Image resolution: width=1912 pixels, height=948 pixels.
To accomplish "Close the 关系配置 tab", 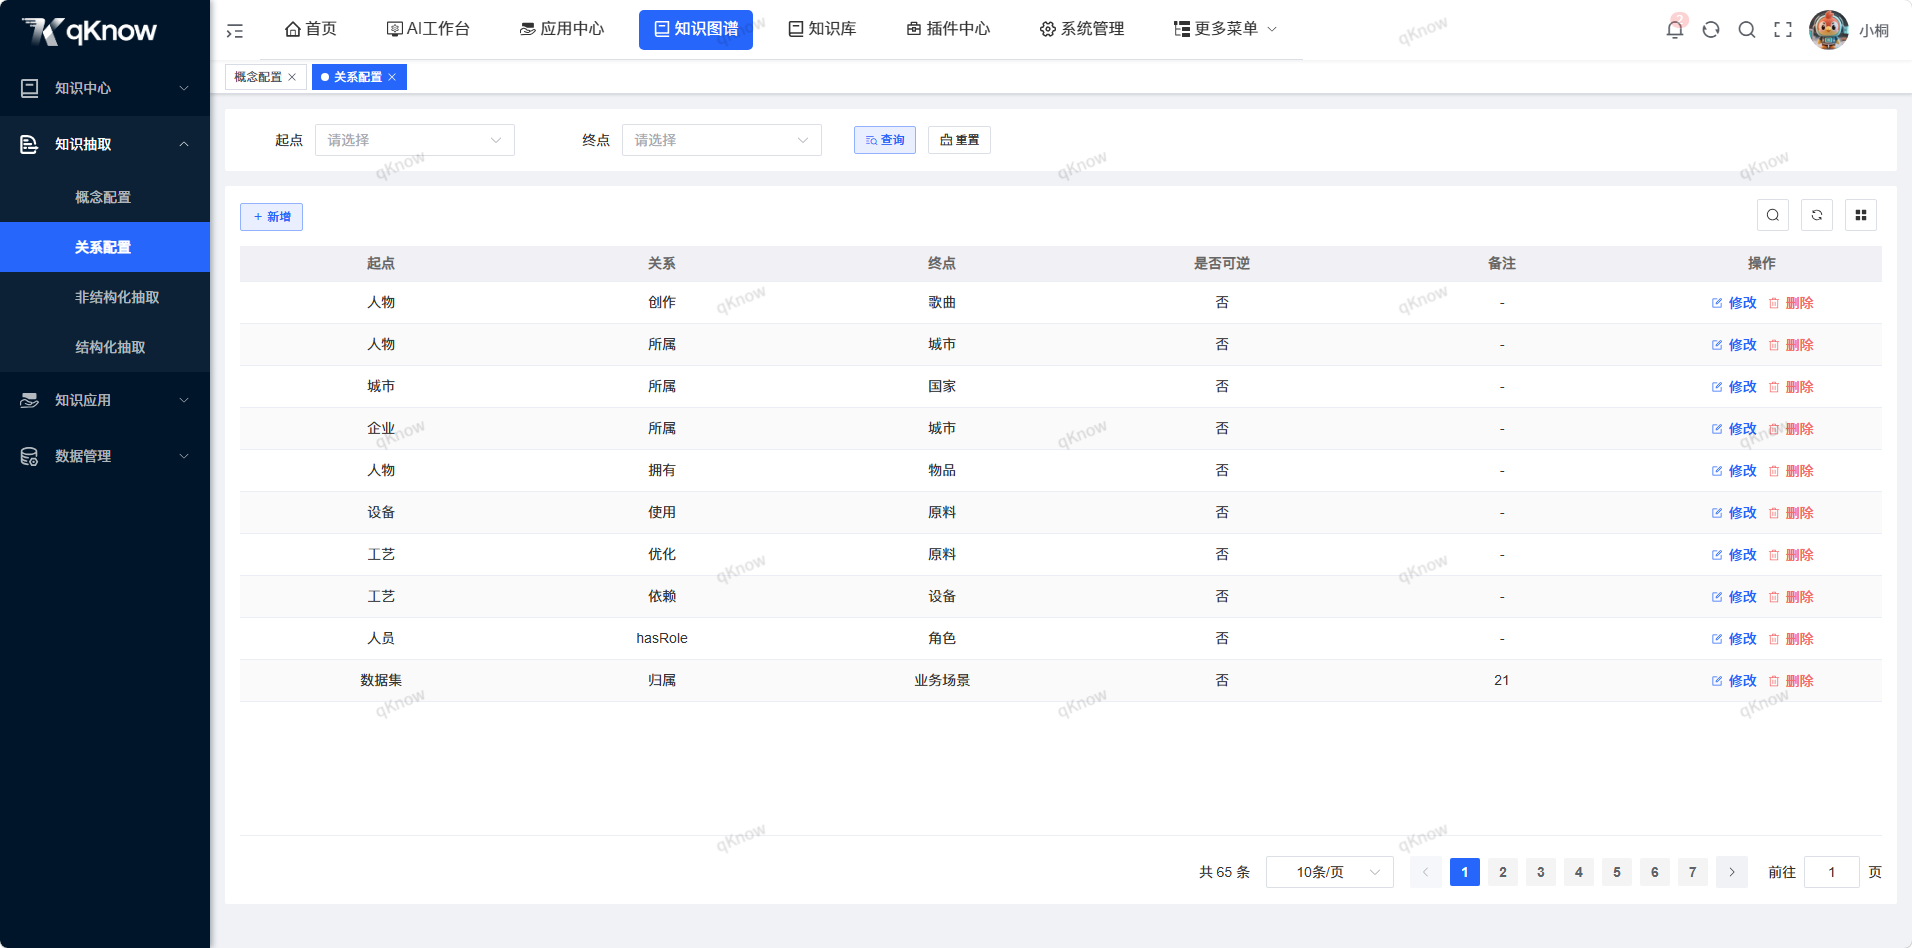I will pyautogui.click(x=392, y=77).
